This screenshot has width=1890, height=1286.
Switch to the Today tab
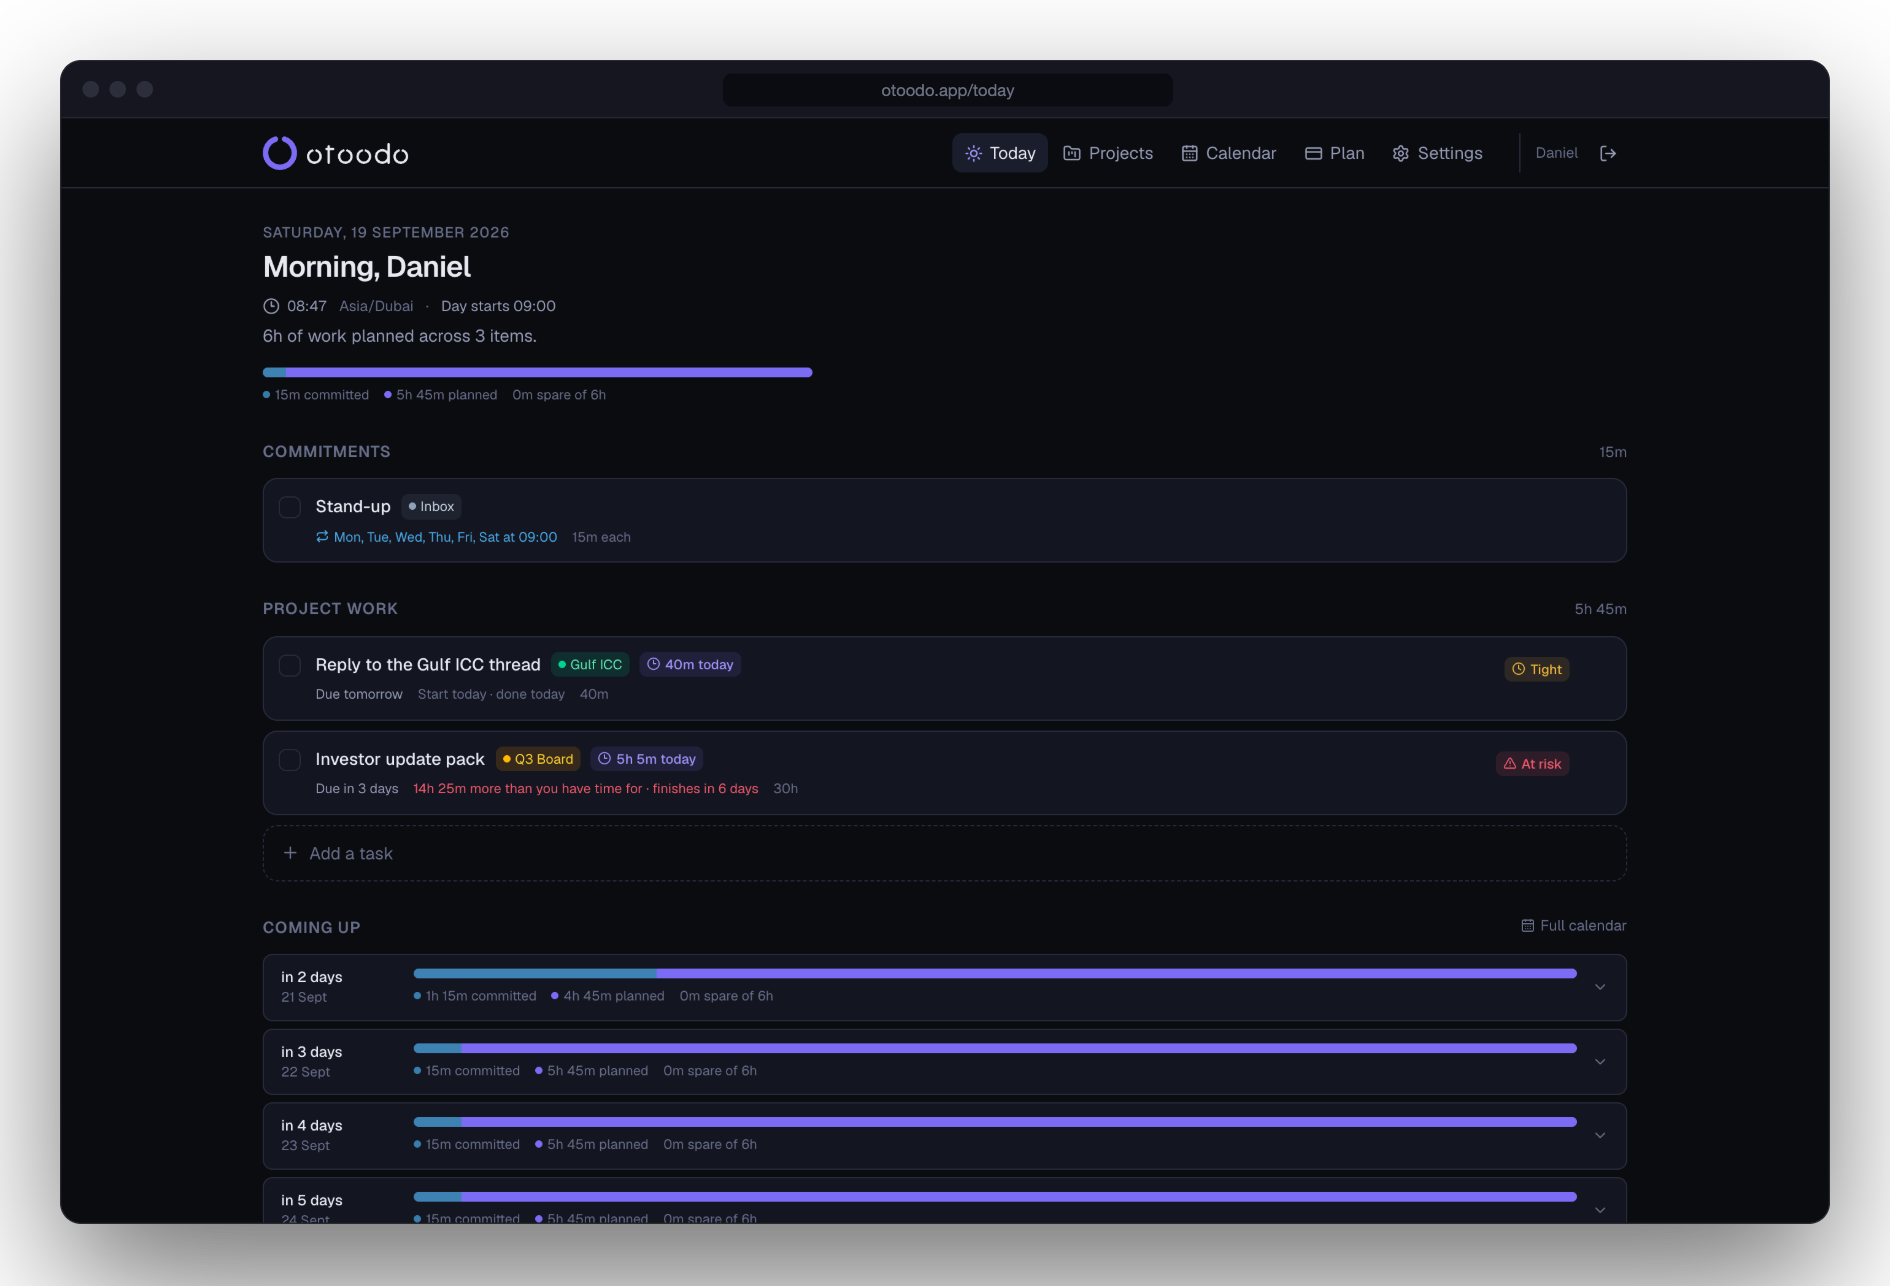pos(1000,153)
